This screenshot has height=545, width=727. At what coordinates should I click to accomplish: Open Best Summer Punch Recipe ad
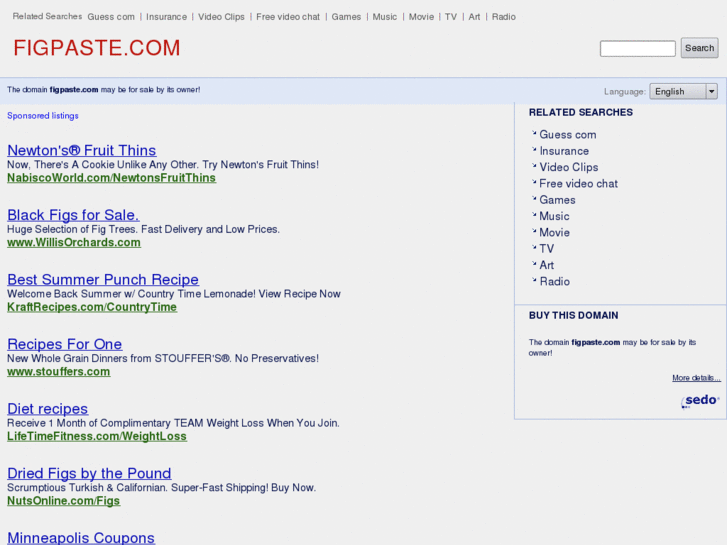(x=103, y=279)
